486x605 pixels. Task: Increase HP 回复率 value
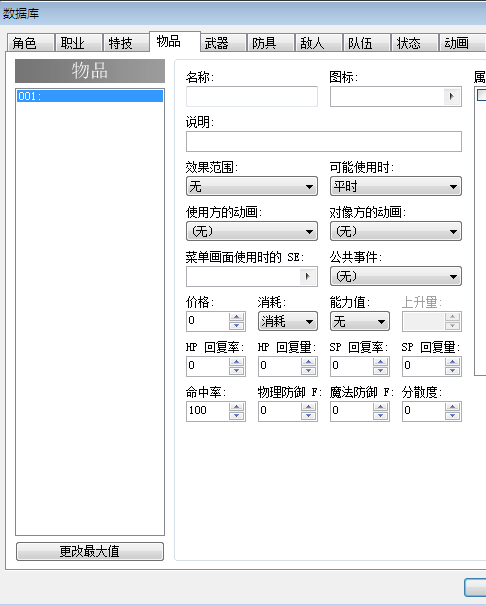pos(236,362)
